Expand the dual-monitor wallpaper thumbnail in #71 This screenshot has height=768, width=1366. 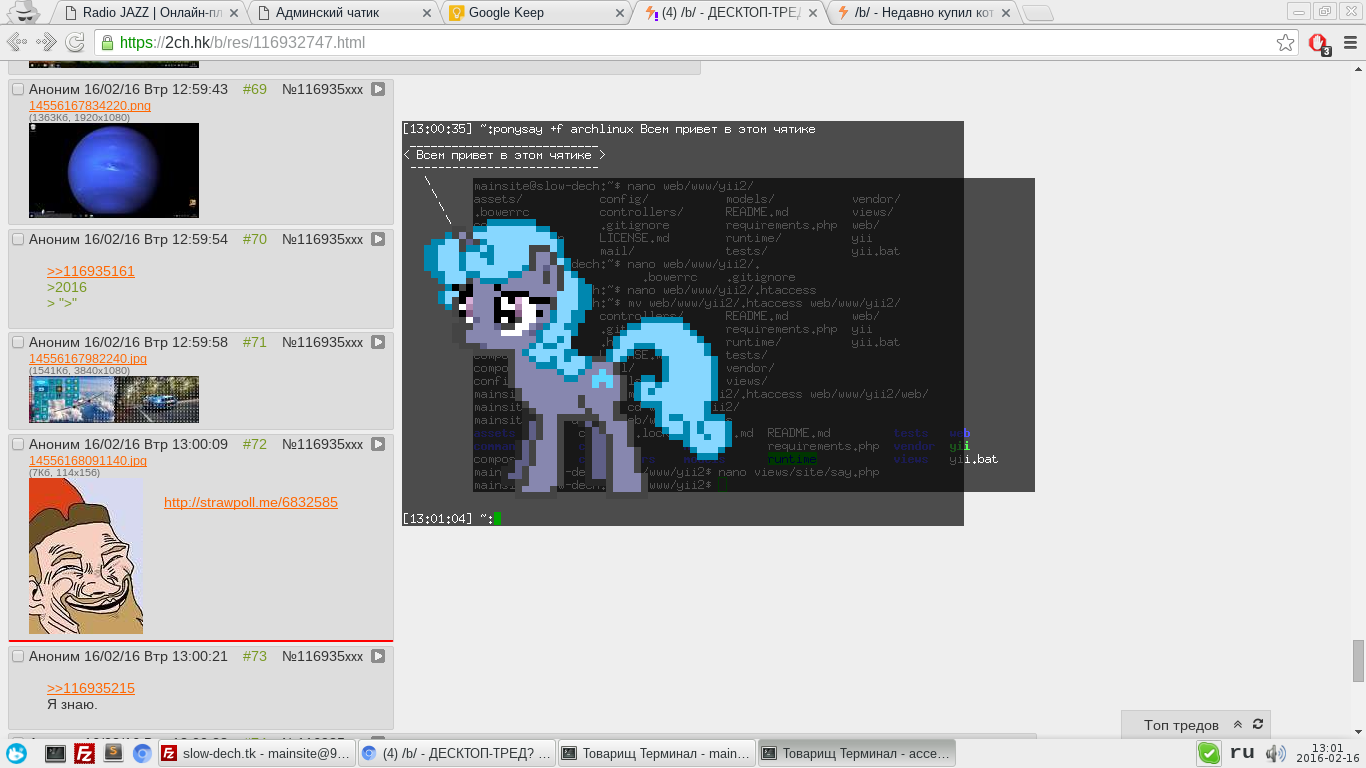pyautogui.click(x=114, y=399)
